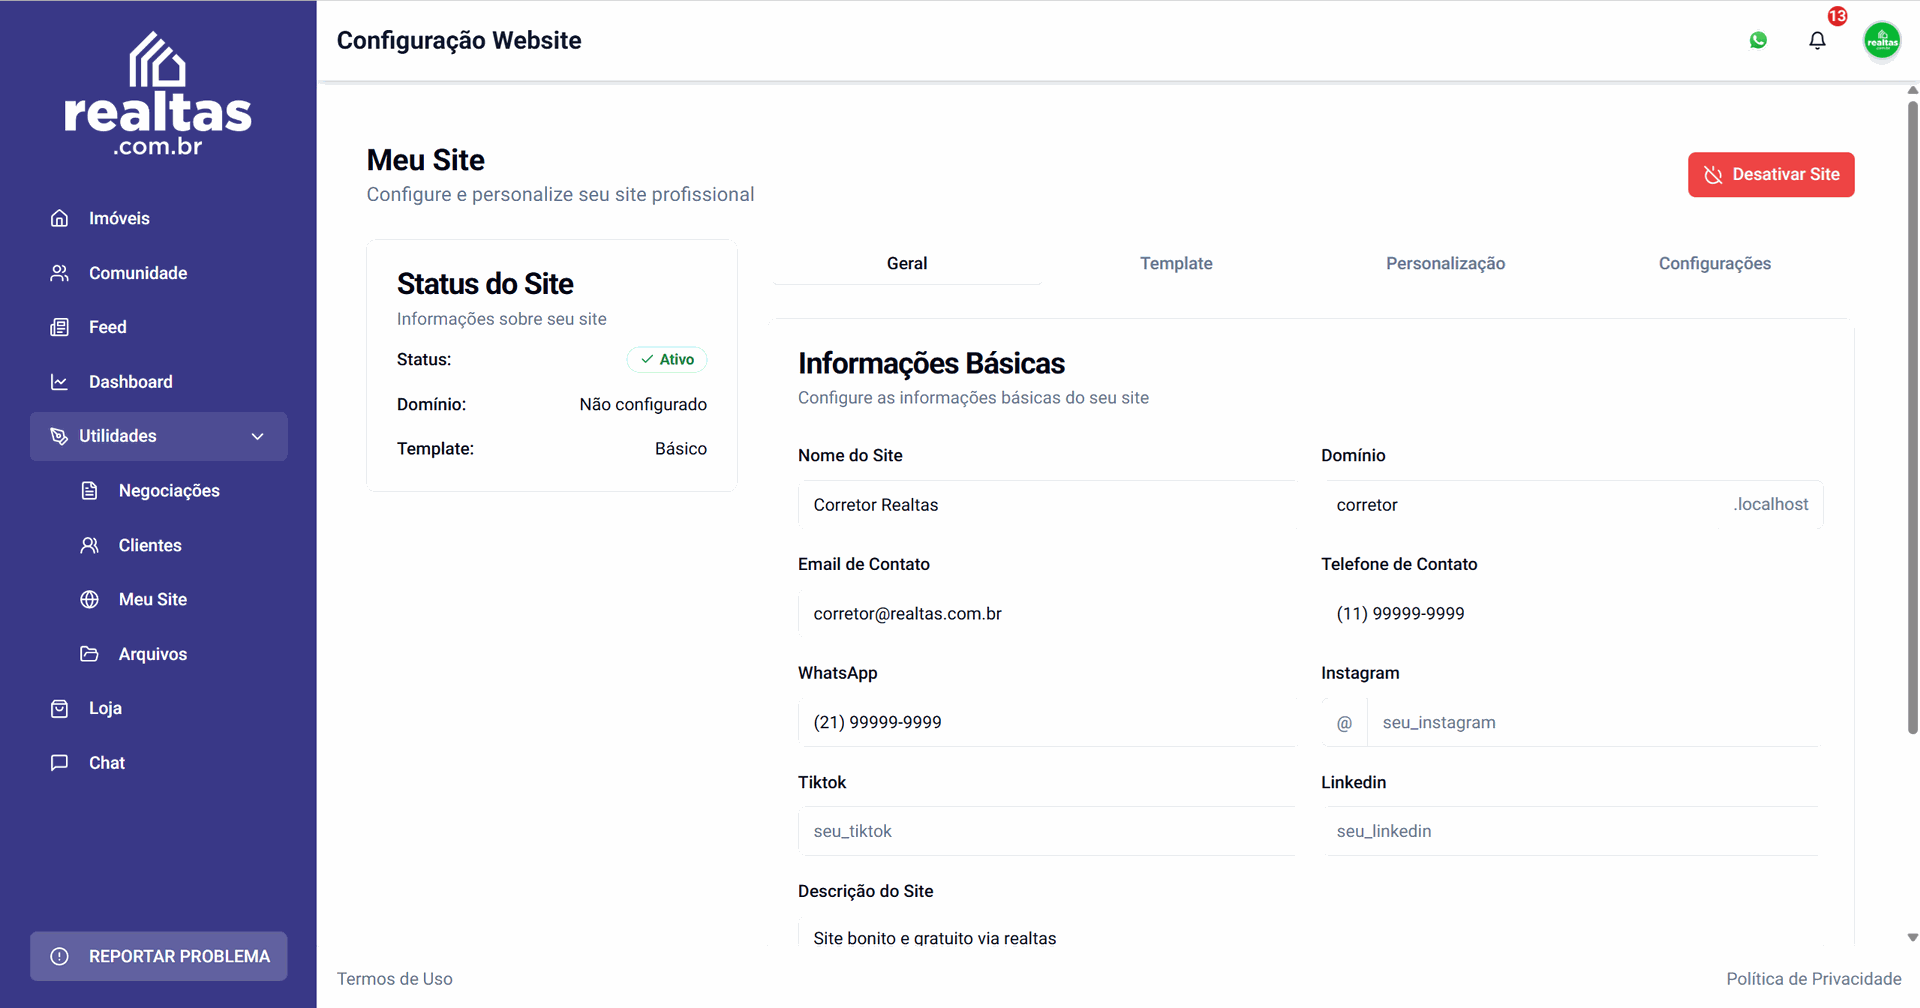Click the Nome do Site field
Image resolution: width=1920 pixels, height=1008 pixels.
pyautogui.click(x=1046, y=505)
